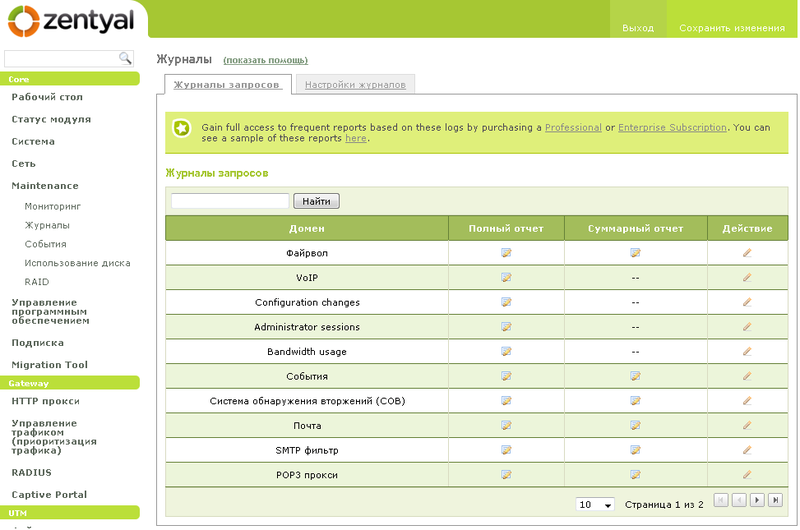Go to next page of logs
Screen dimensions: 800x530
[x=757, y=500]
